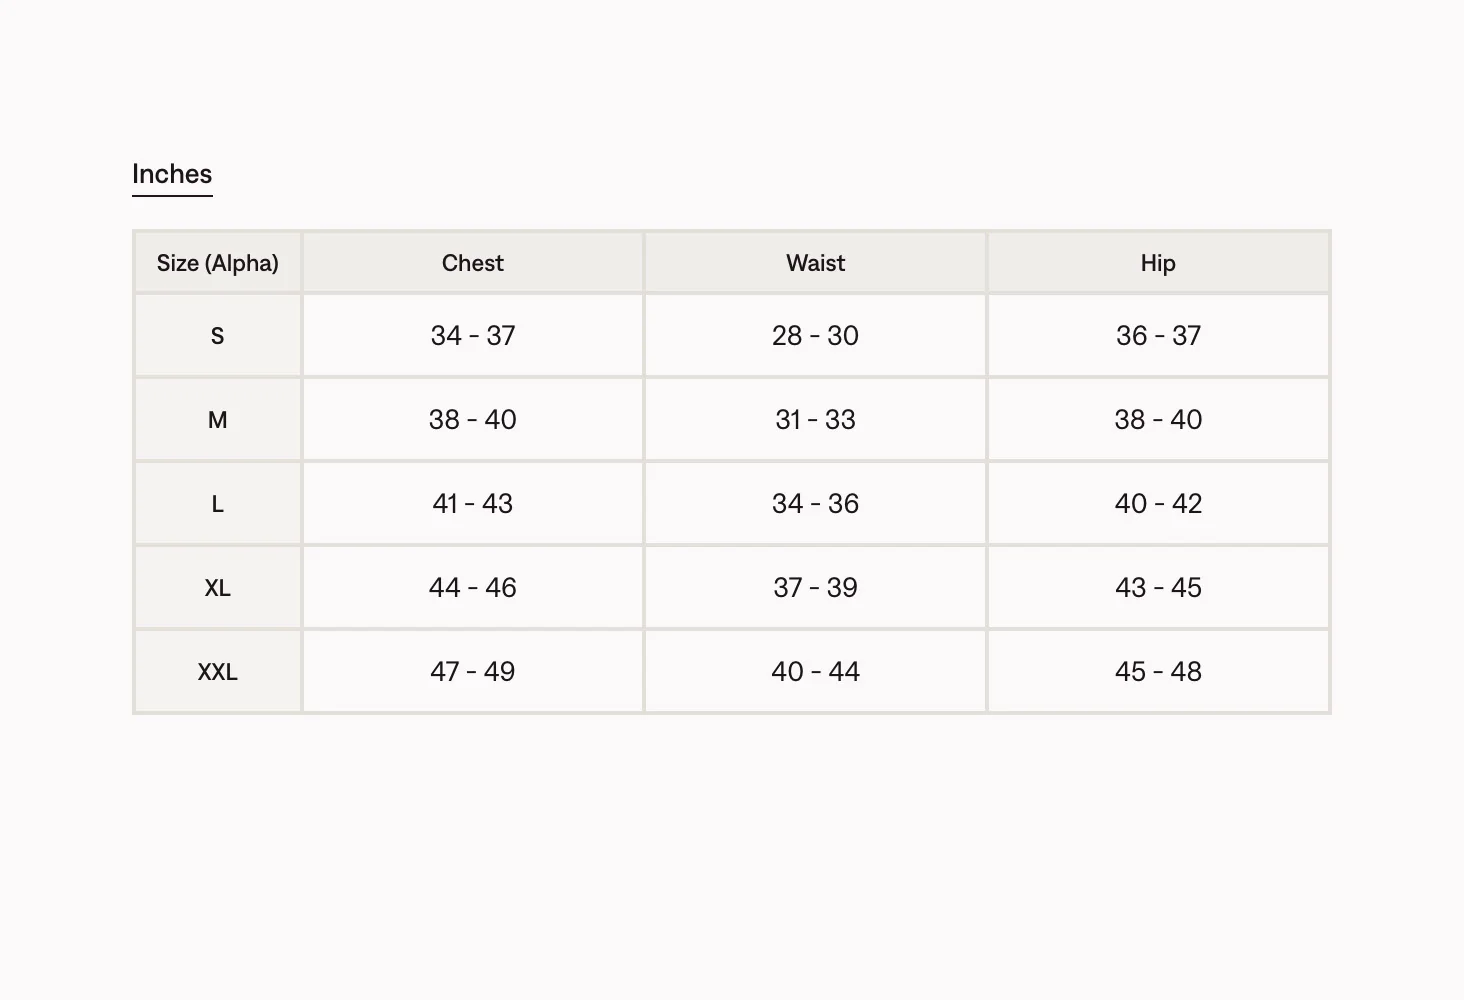
Task: Click waist measurement 37 - 39
Action: tap(816, 587)
